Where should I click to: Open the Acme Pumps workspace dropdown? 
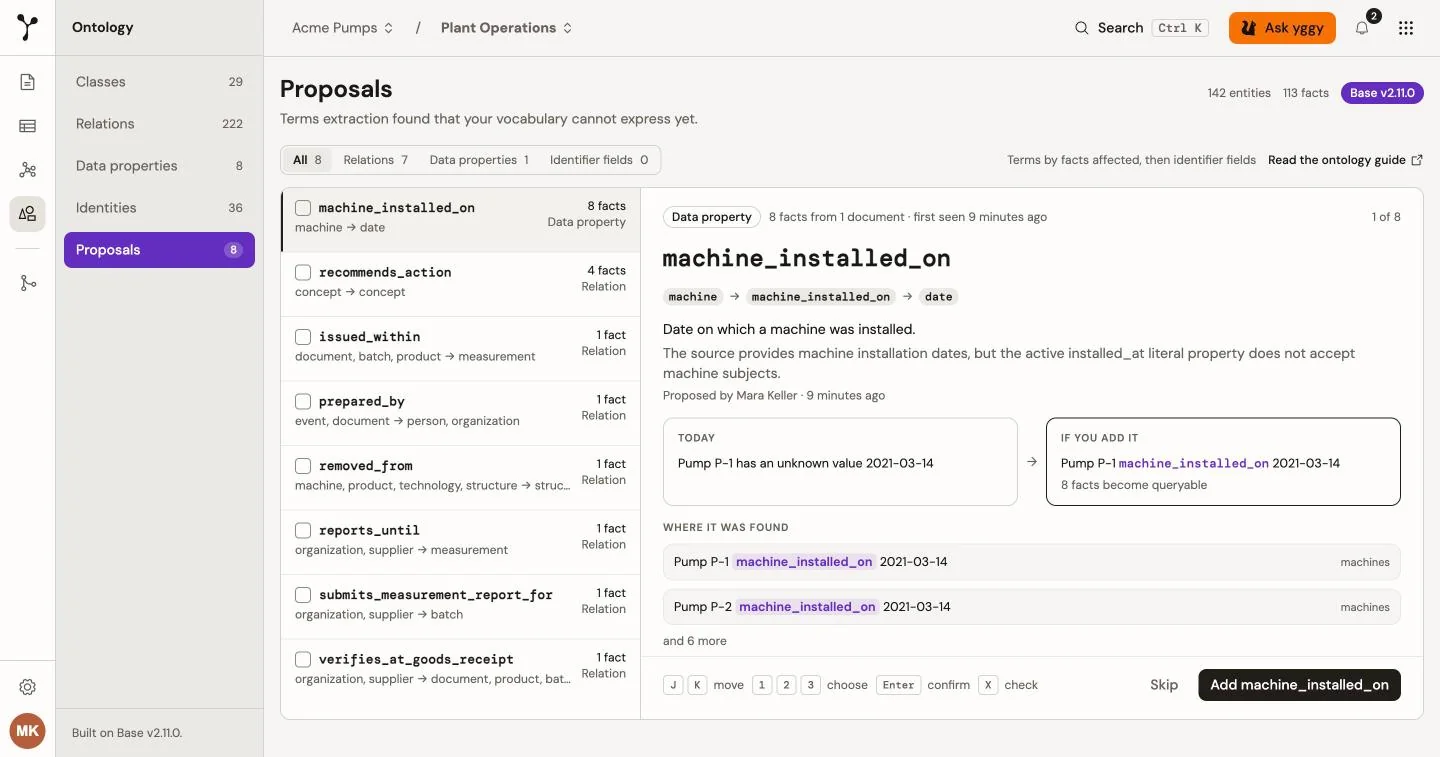click(342, 28)
